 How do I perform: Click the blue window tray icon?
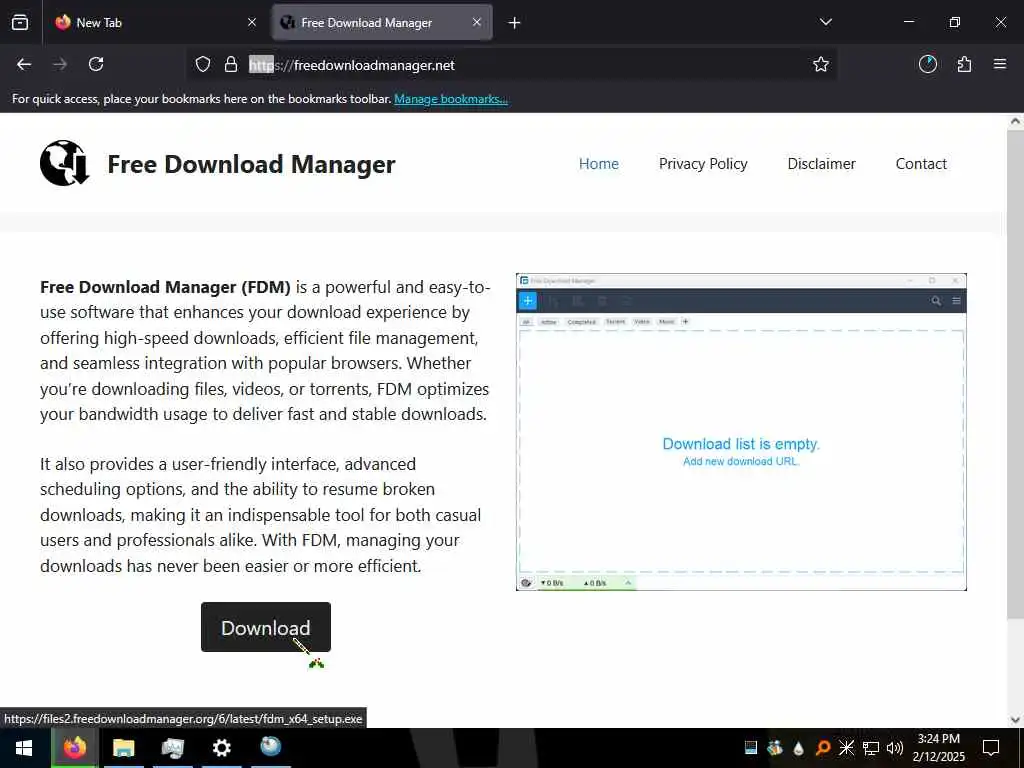[x=751, y=748]
